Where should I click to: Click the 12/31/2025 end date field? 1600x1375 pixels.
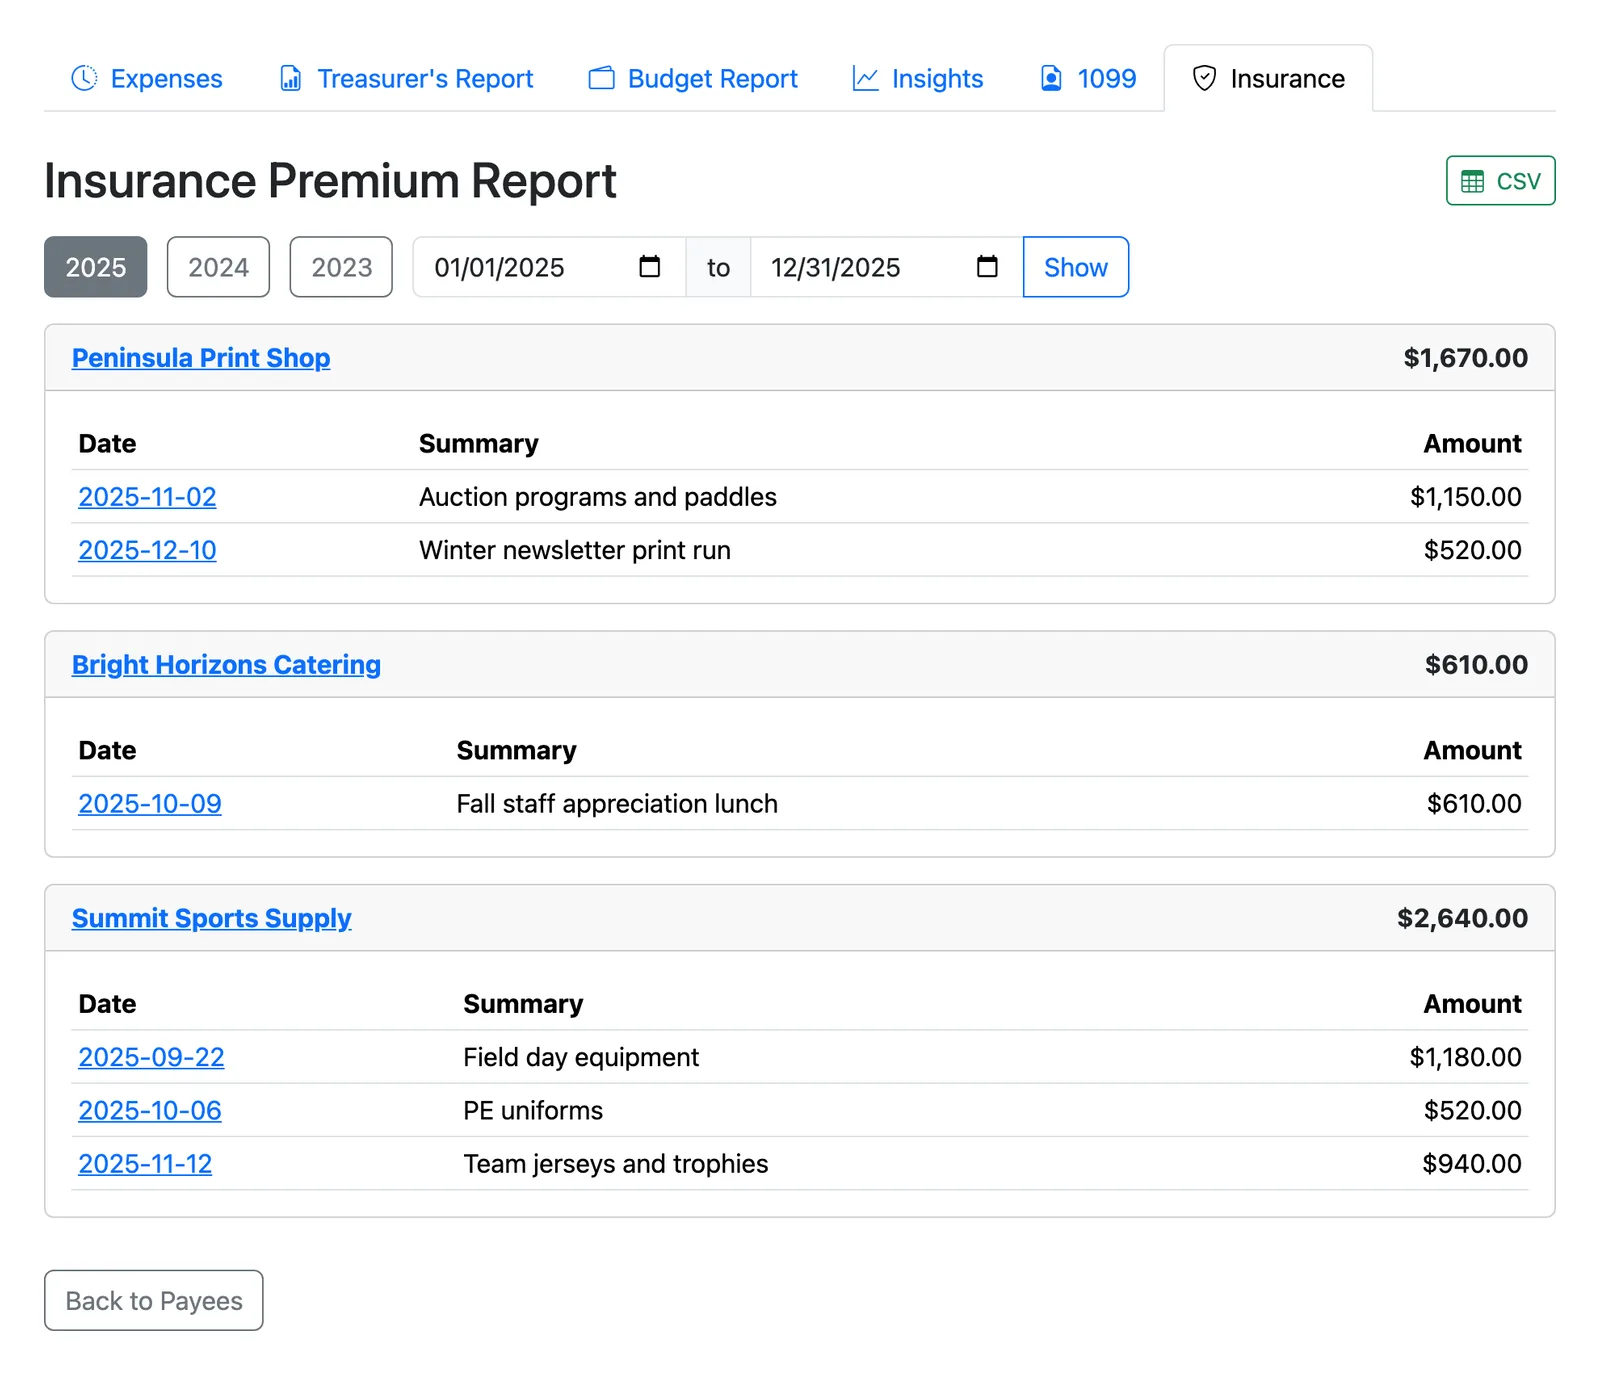(886, 267)
